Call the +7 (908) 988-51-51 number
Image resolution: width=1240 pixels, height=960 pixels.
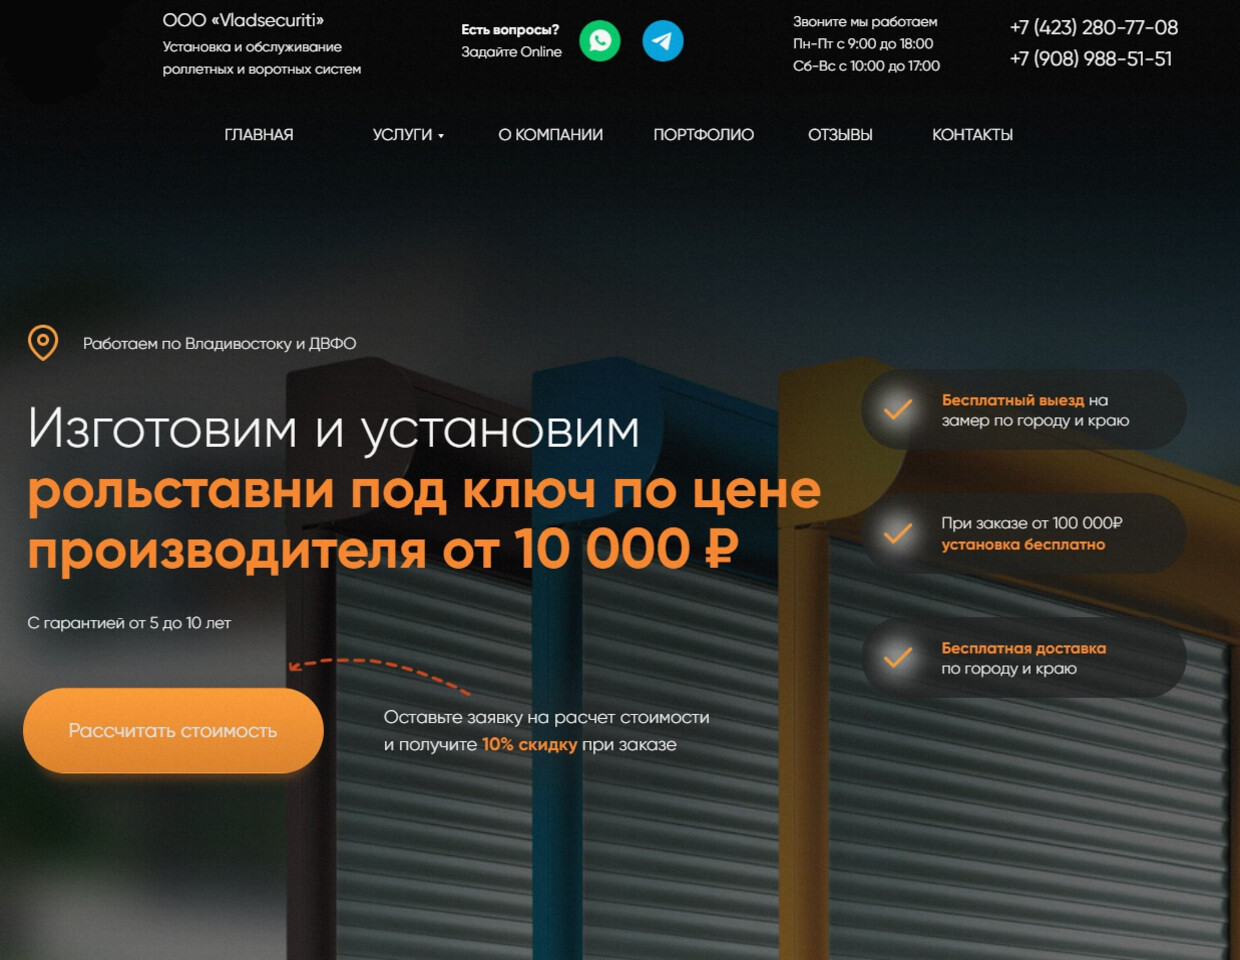[1090, 59]
